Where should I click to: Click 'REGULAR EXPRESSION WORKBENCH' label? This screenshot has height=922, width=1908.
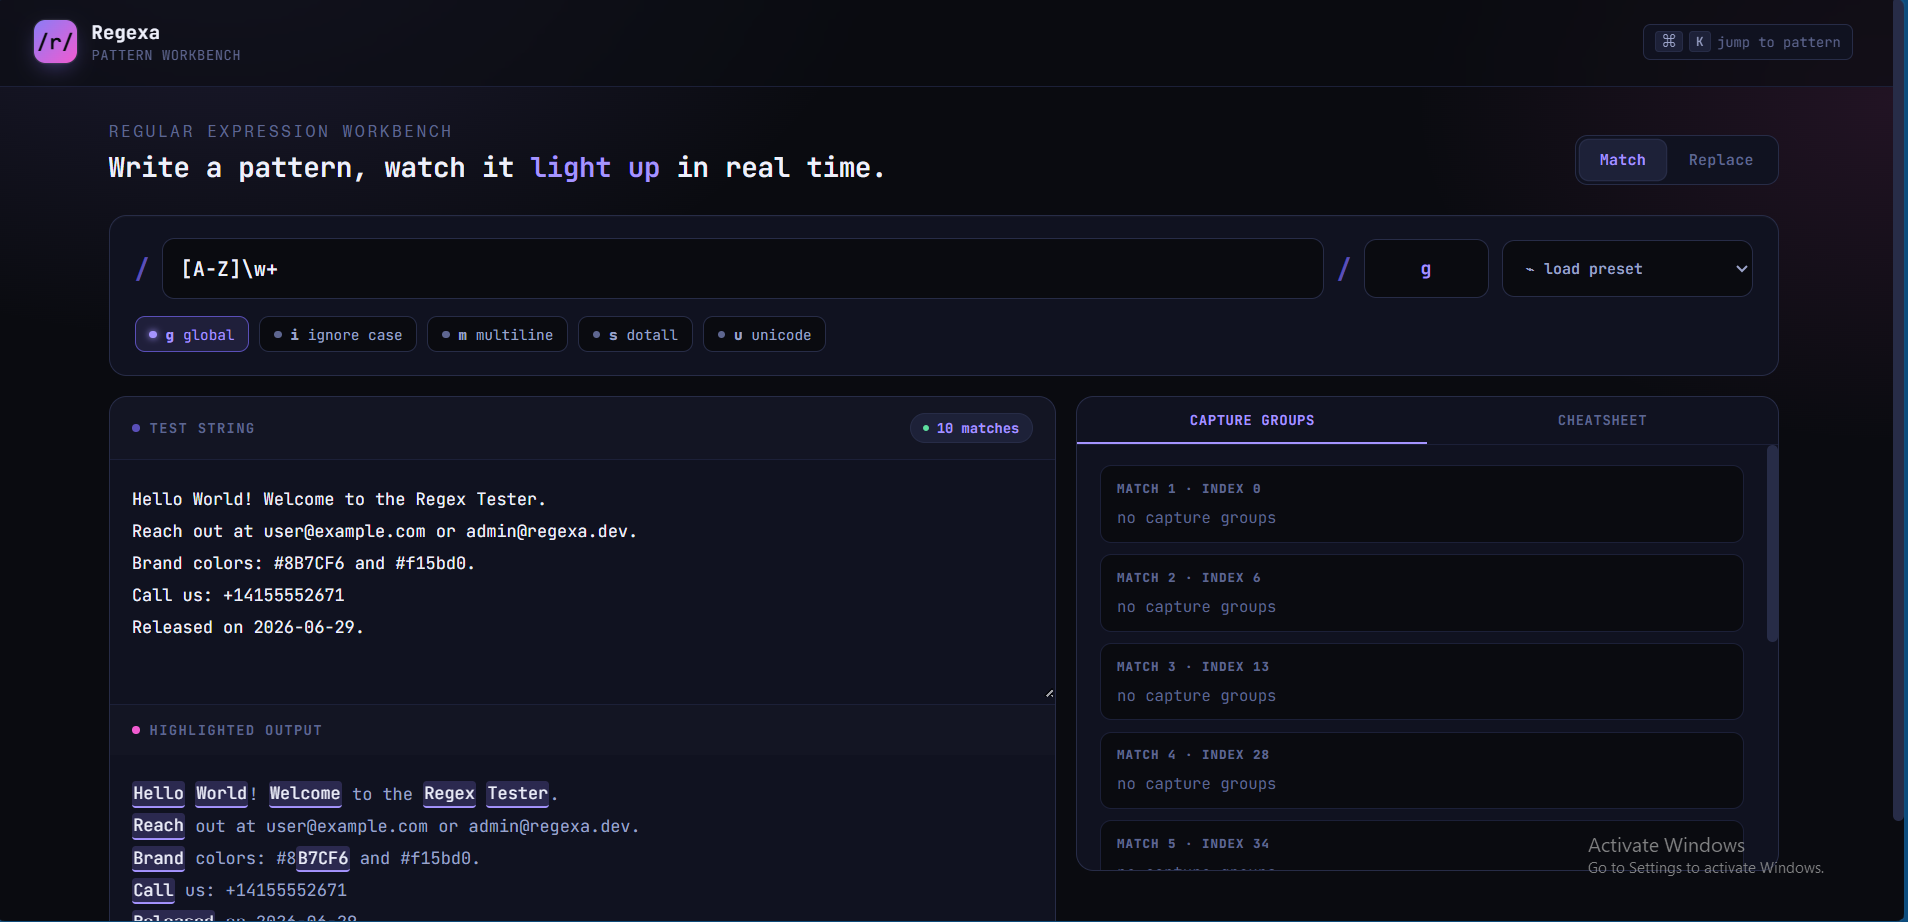click(280, 132)
